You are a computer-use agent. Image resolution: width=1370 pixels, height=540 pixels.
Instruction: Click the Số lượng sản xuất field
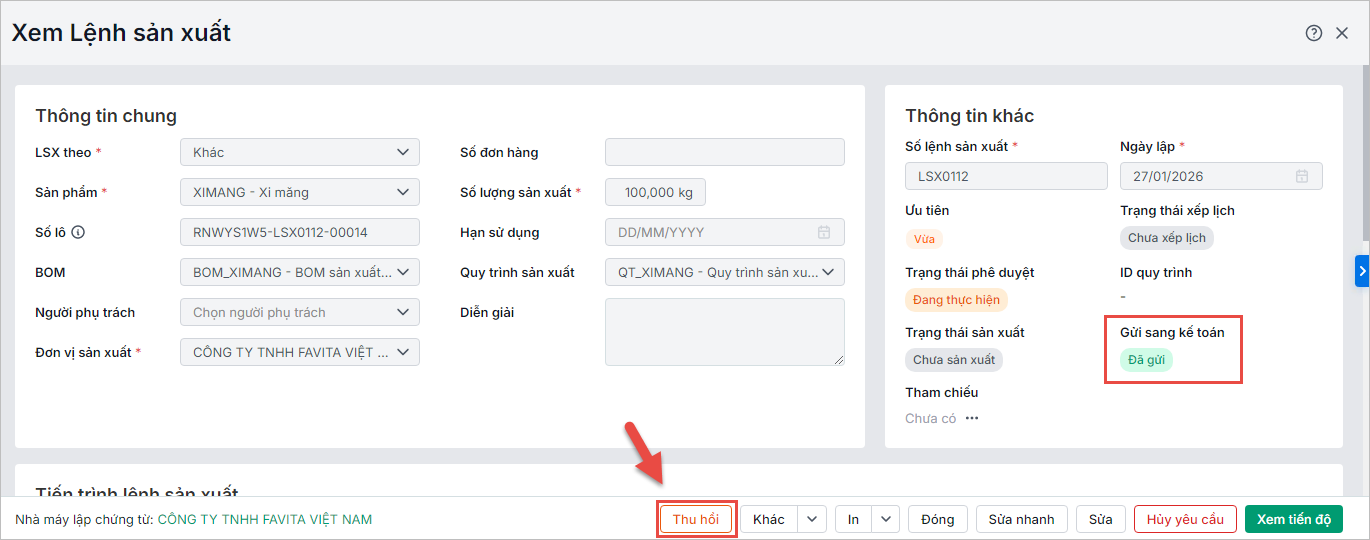click(x=655, y=192)
